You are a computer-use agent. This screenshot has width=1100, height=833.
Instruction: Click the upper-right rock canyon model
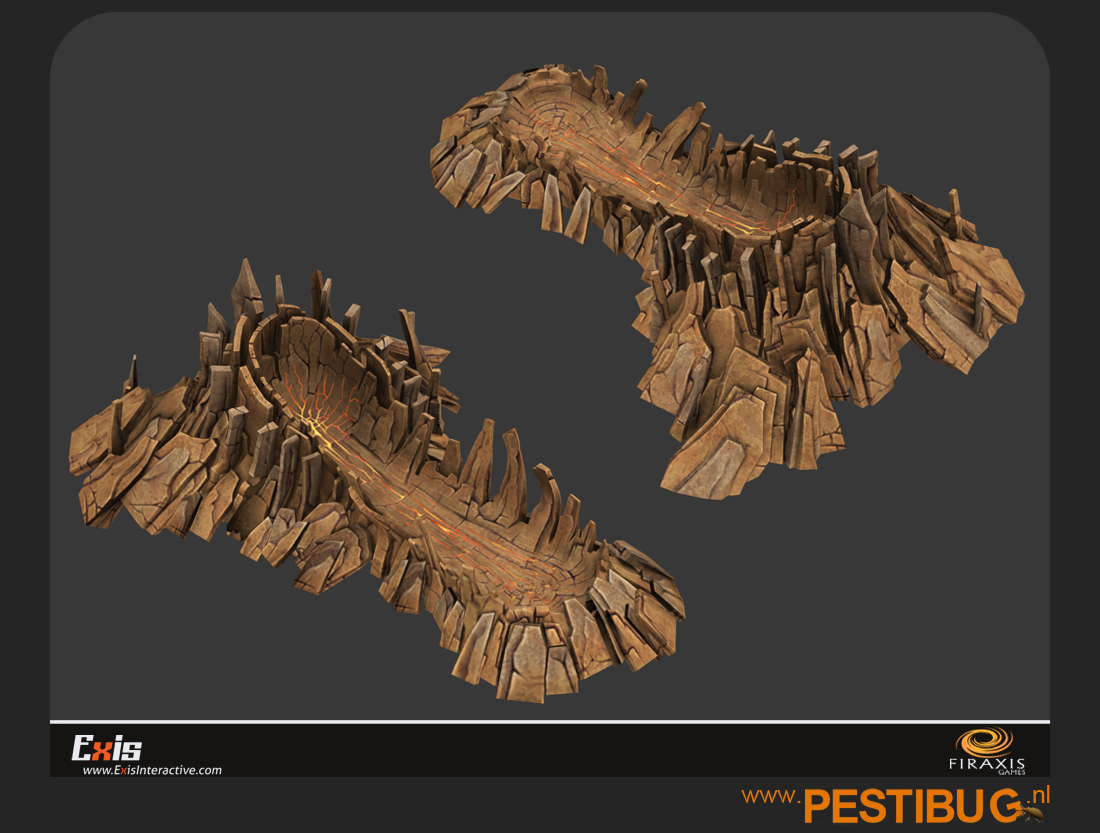point(727,281)
